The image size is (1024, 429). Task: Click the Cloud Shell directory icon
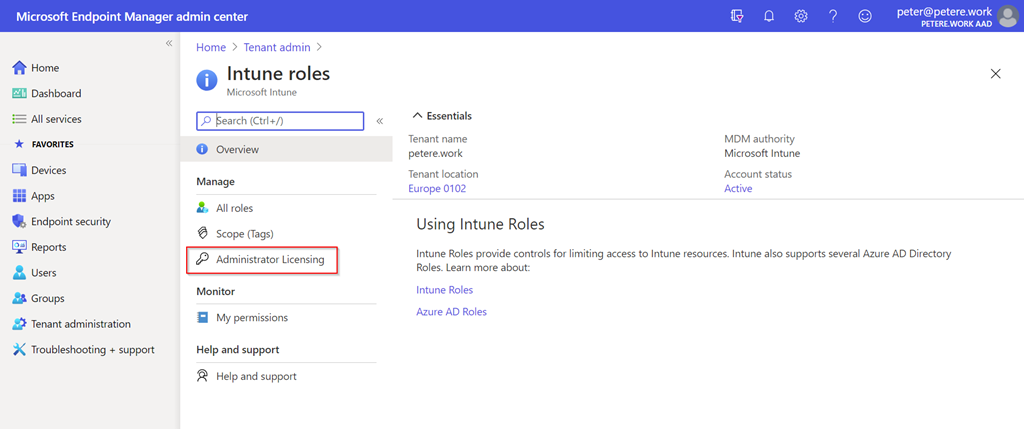pyautogui.click(x=737, y=16)
